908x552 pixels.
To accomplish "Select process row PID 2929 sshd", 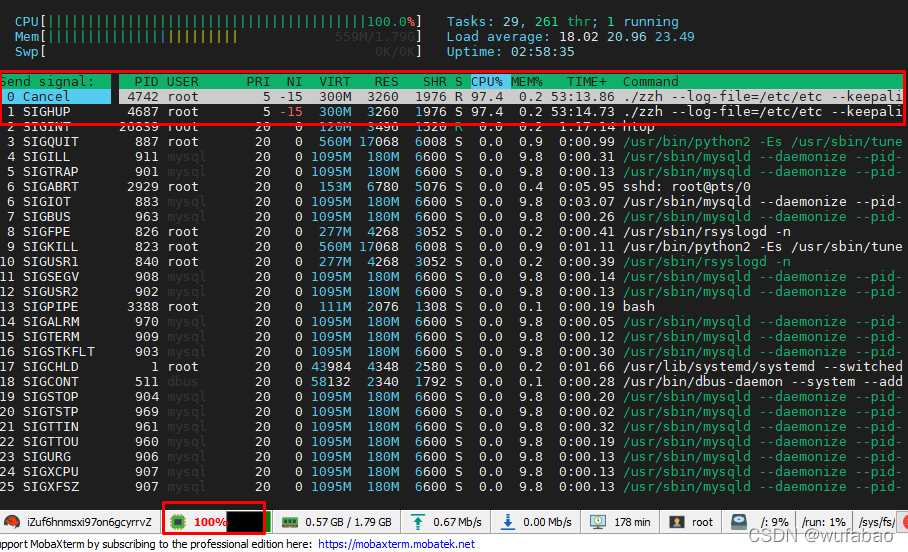I will pos(510,187).
